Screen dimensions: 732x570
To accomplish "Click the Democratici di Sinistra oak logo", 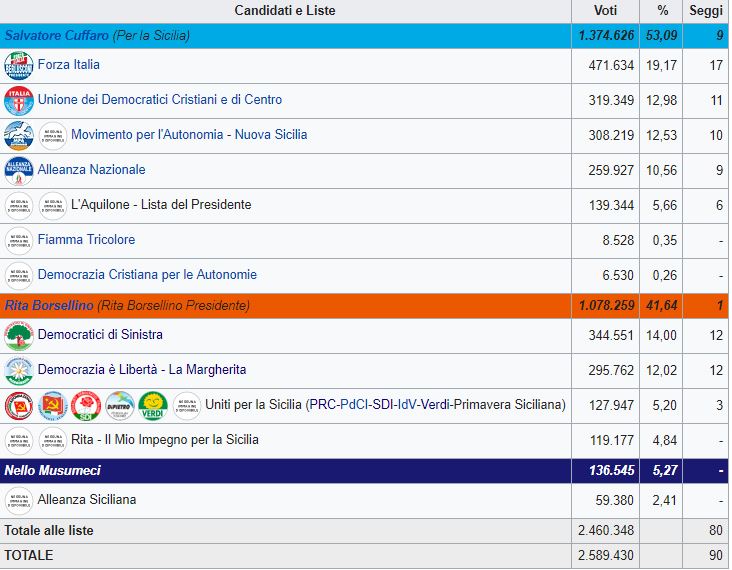I will coord(19,336).
